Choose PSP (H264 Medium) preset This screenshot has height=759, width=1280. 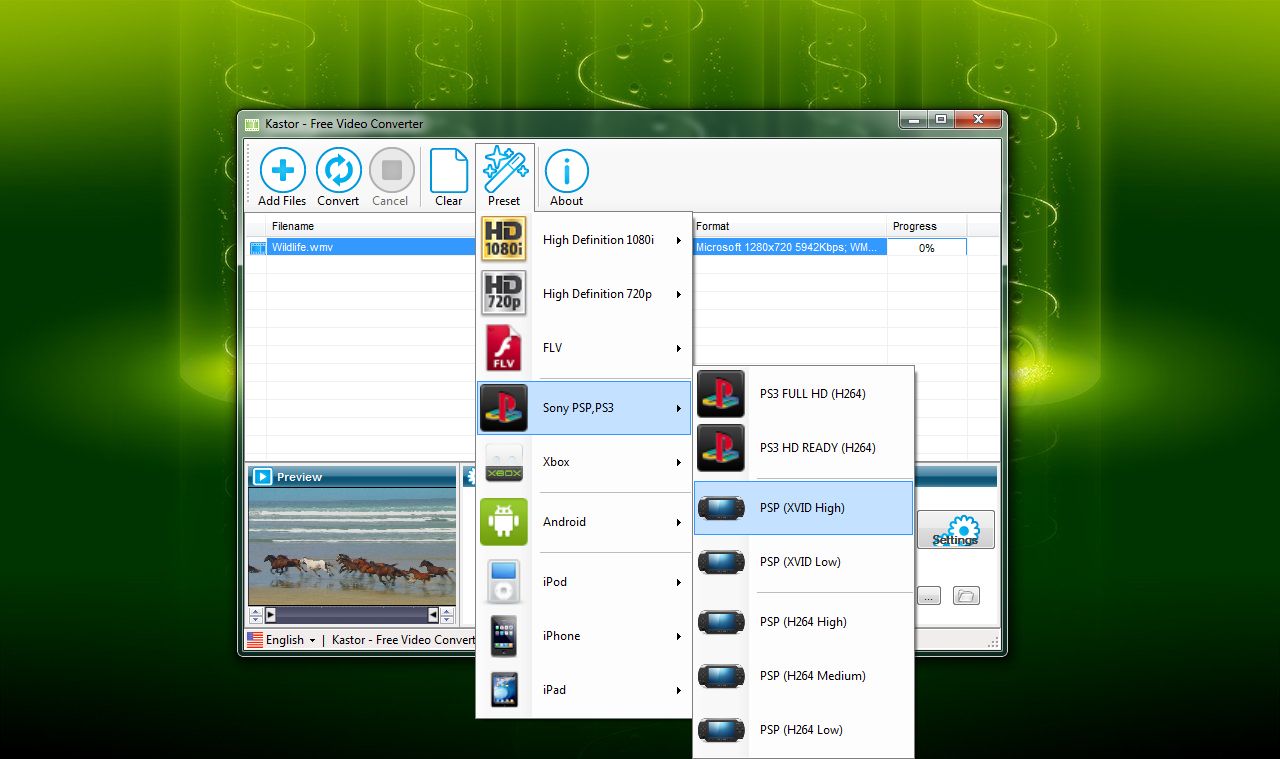(804, 676)
